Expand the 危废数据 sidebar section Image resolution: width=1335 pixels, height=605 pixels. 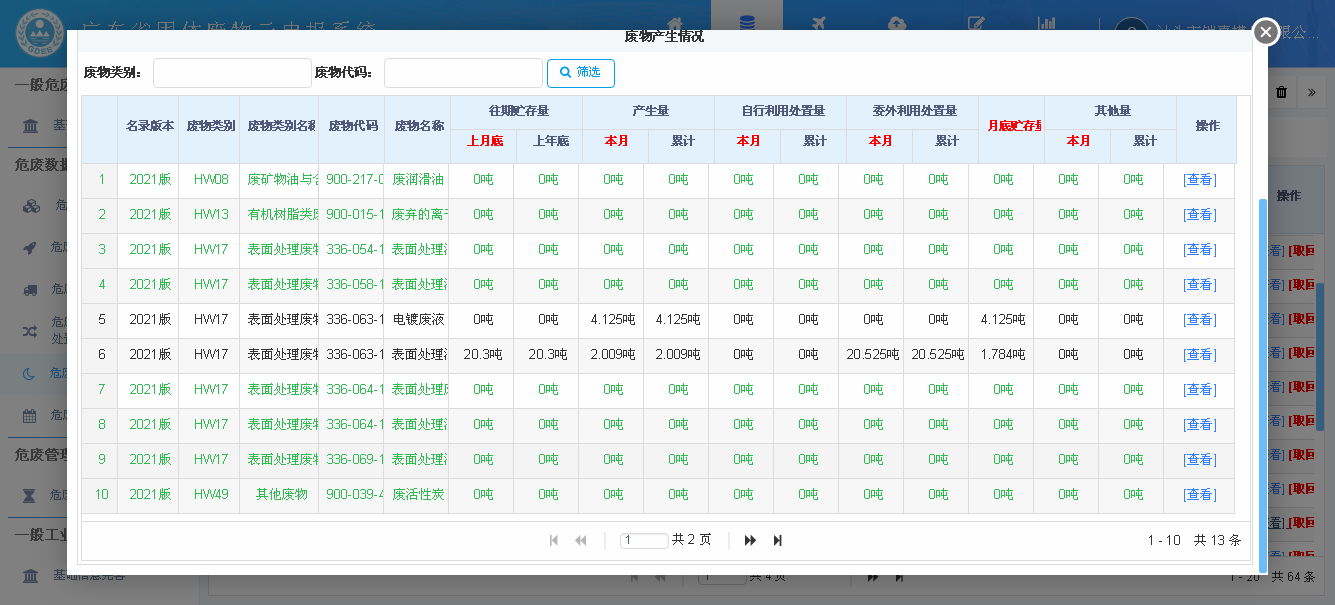coord(40,164)
